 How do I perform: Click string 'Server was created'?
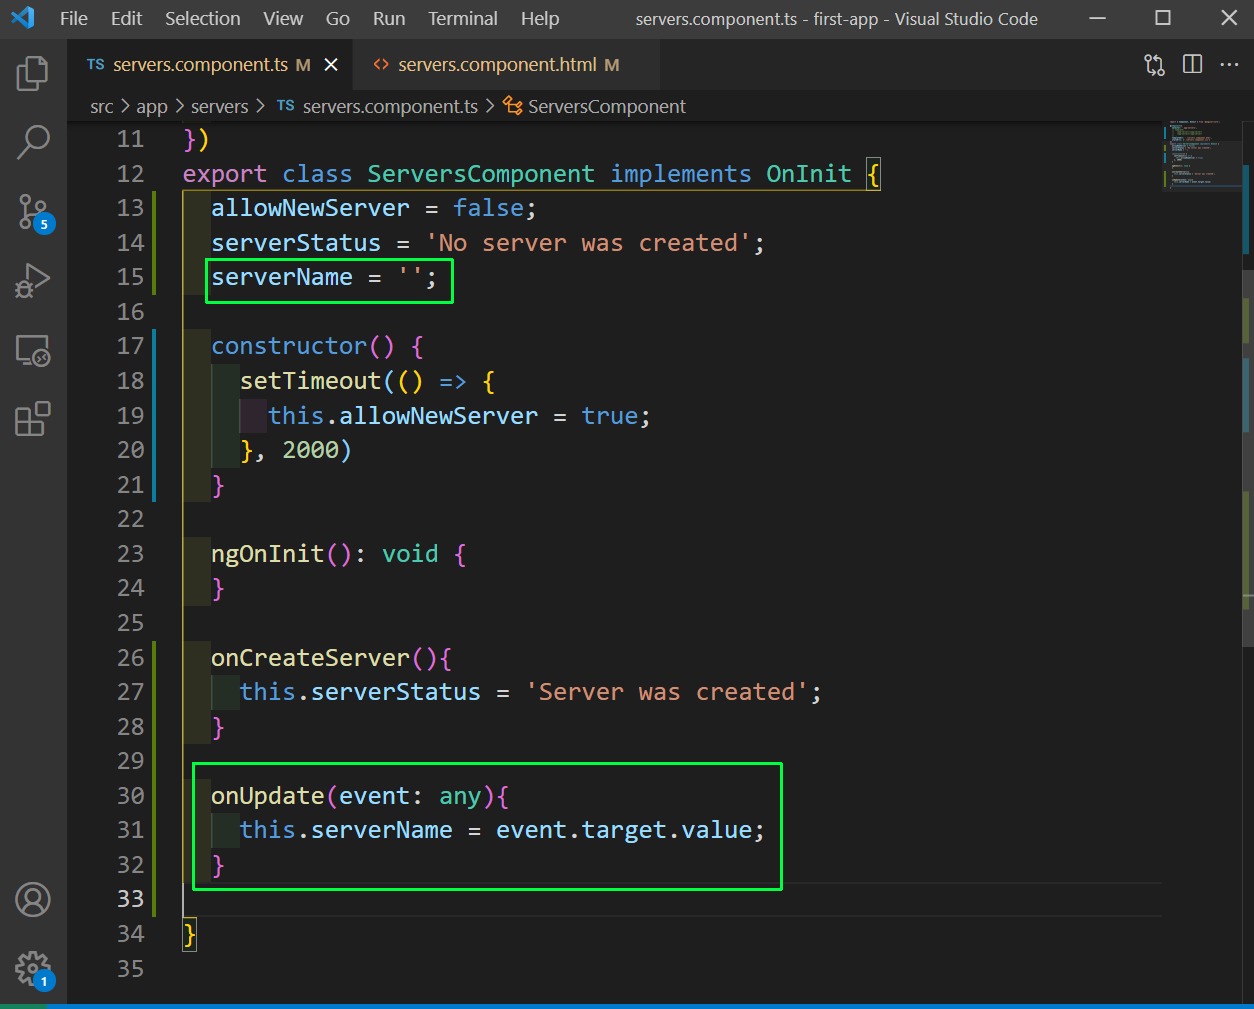pyautogui.click(x=666, y=692)
